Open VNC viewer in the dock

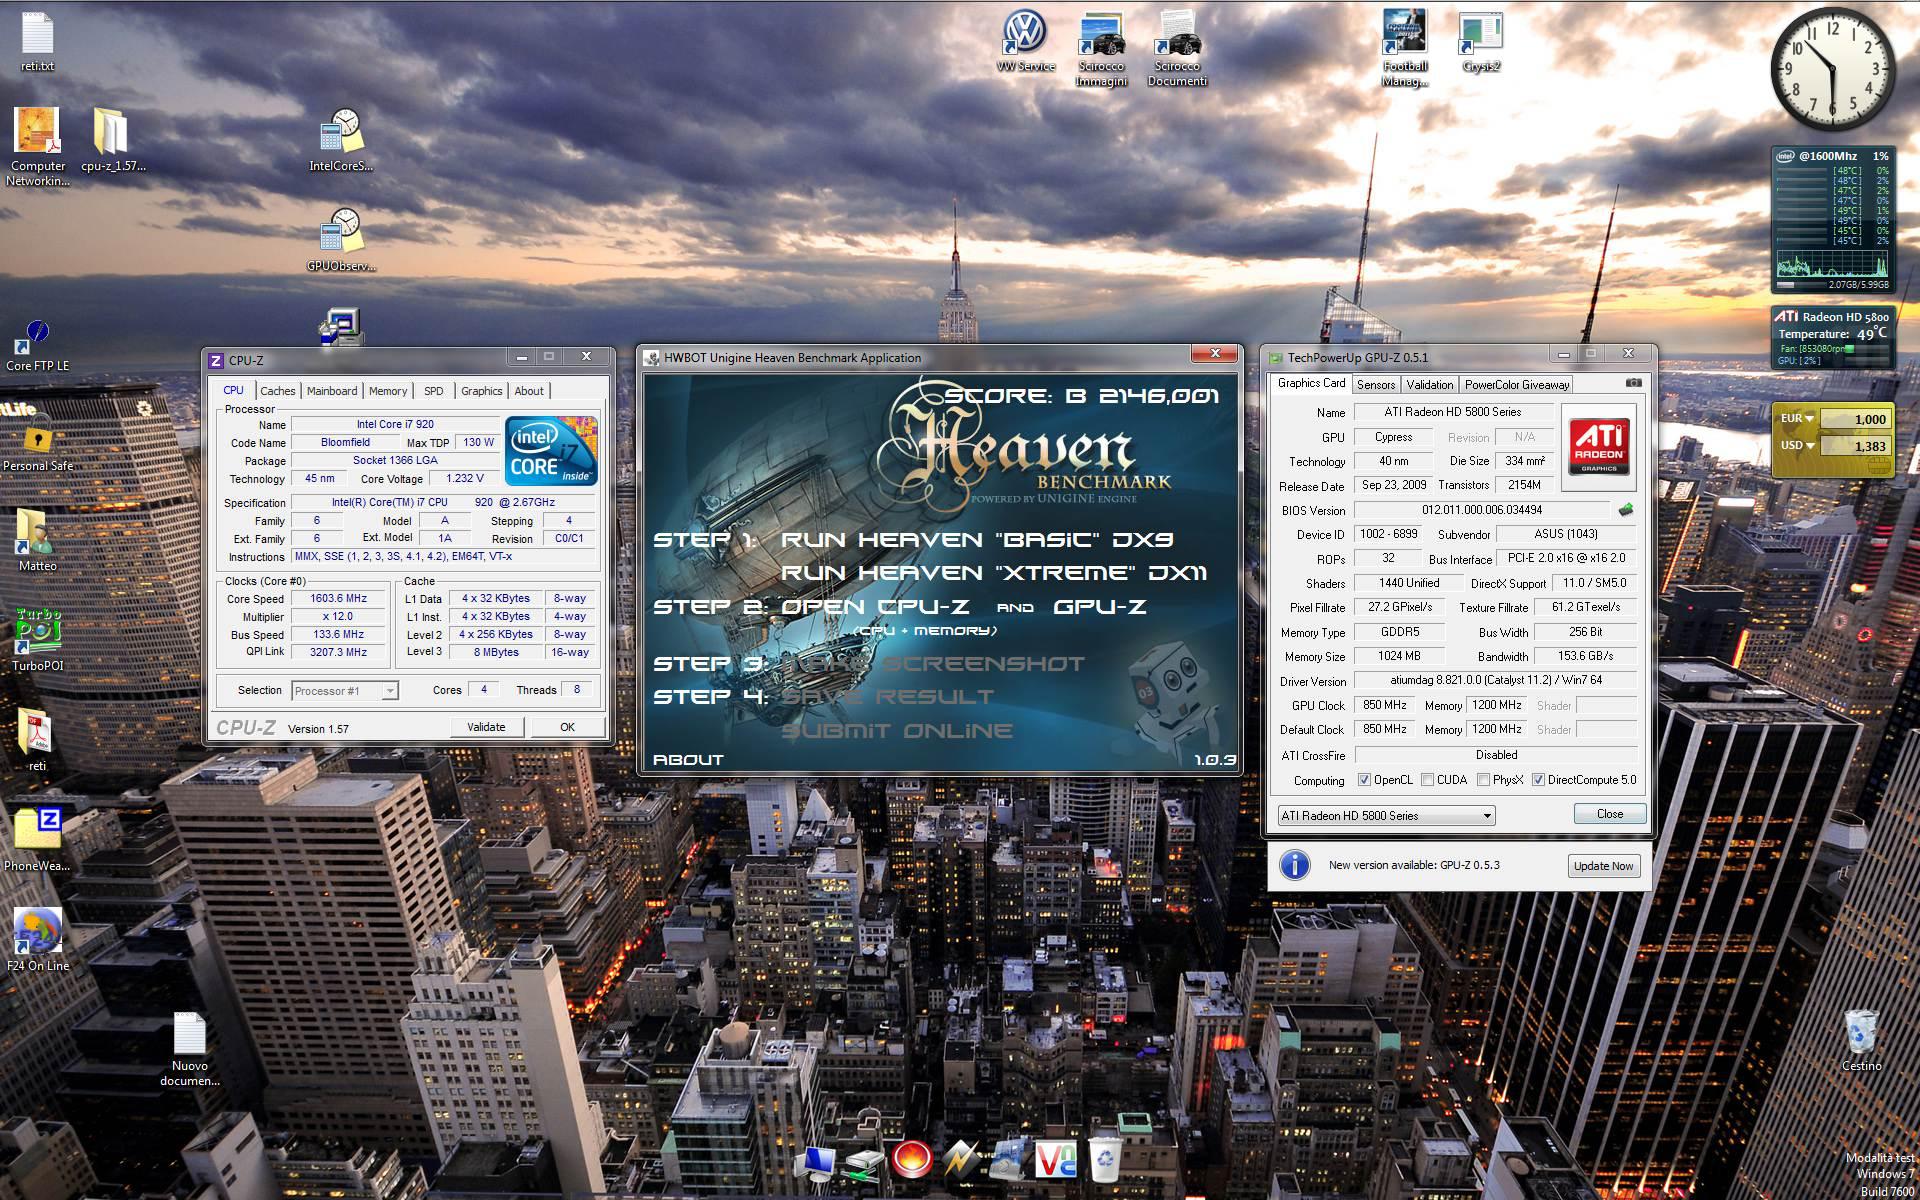tap(1056, 1160)
